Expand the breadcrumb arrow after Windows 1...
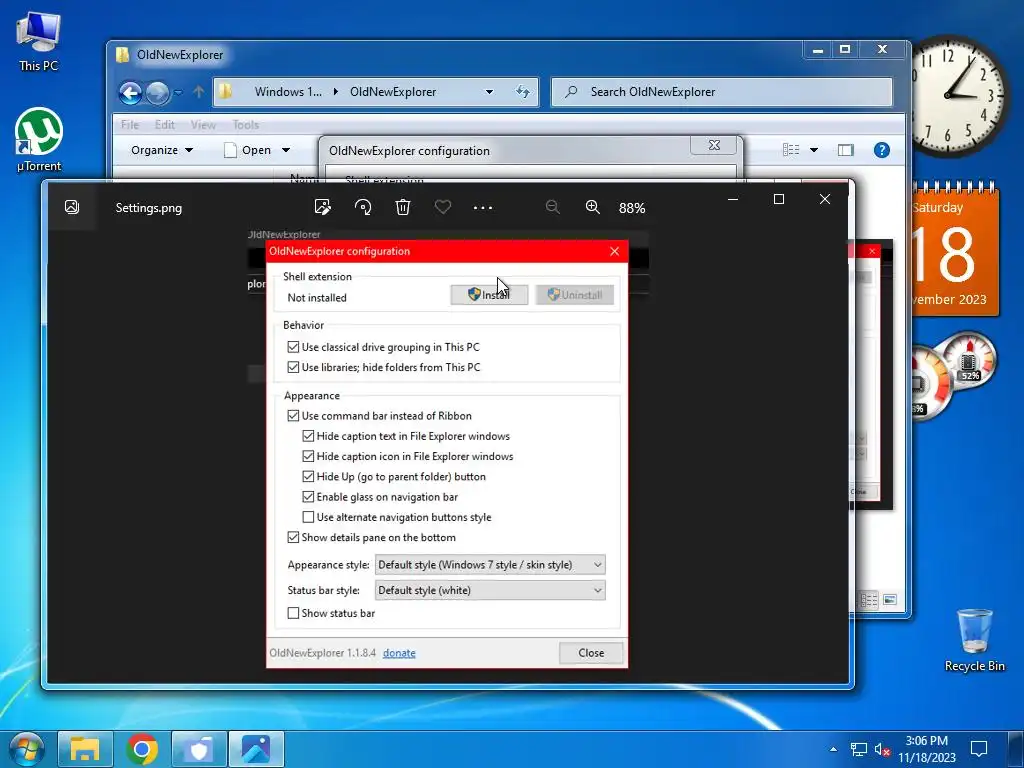Viewport: 1024px width, 768px height. click(336, 92)
